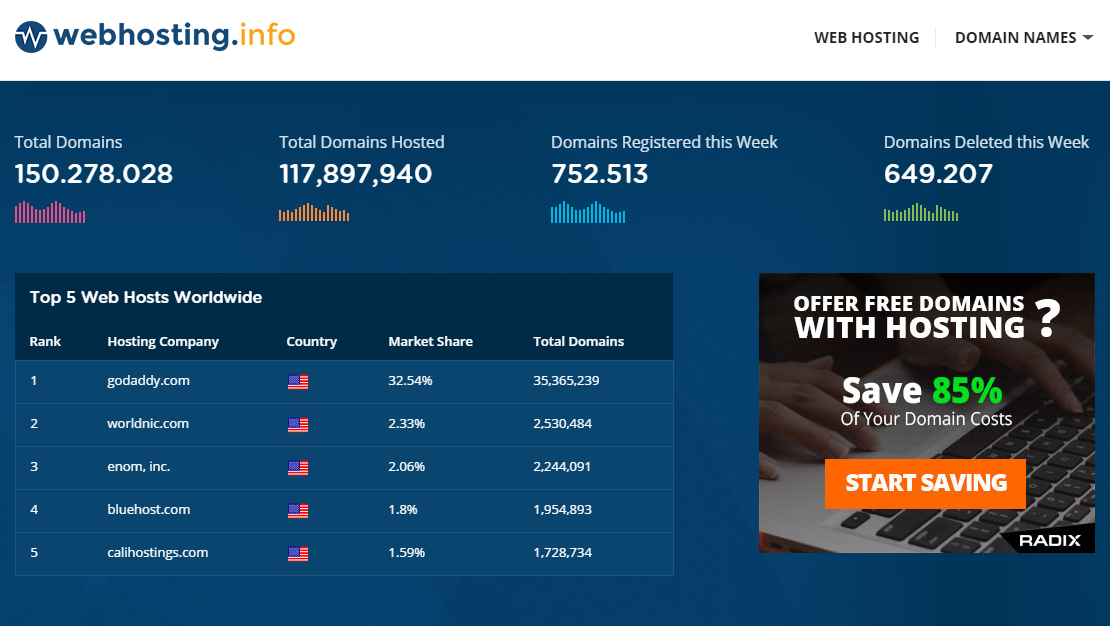The width and height of the screenshot is (1110, 635).
Task: Click the pink Total Domains sparkline chart
Action: [50, 212]
